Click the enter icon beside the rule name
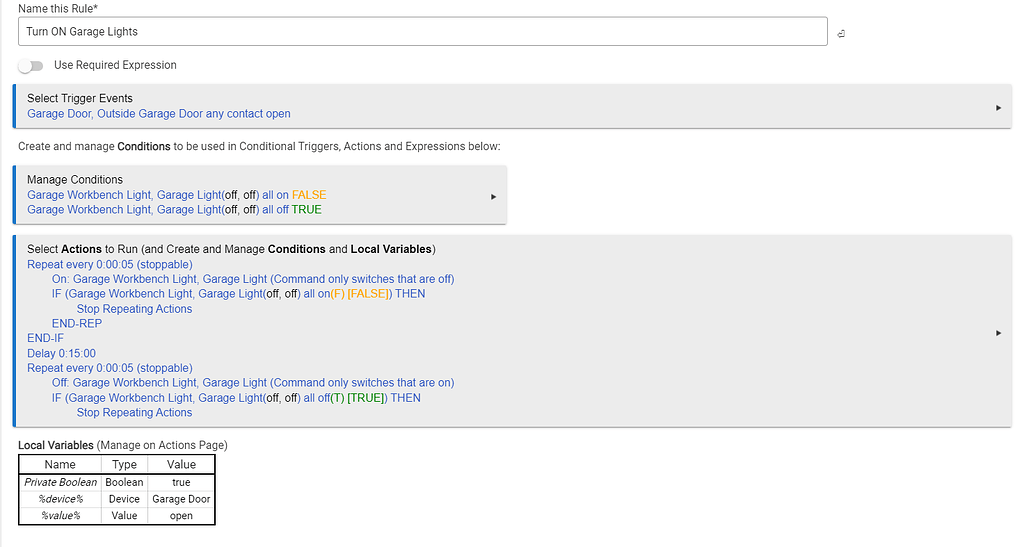This screenshot has height=547, width=1024. 841,34
